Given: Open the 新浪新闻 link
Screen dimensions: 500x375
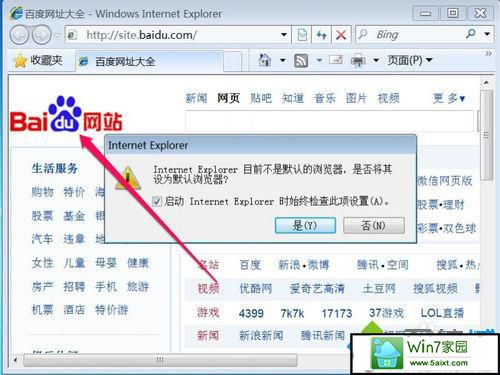Looking at the screenshot, I should click(261, 335).
